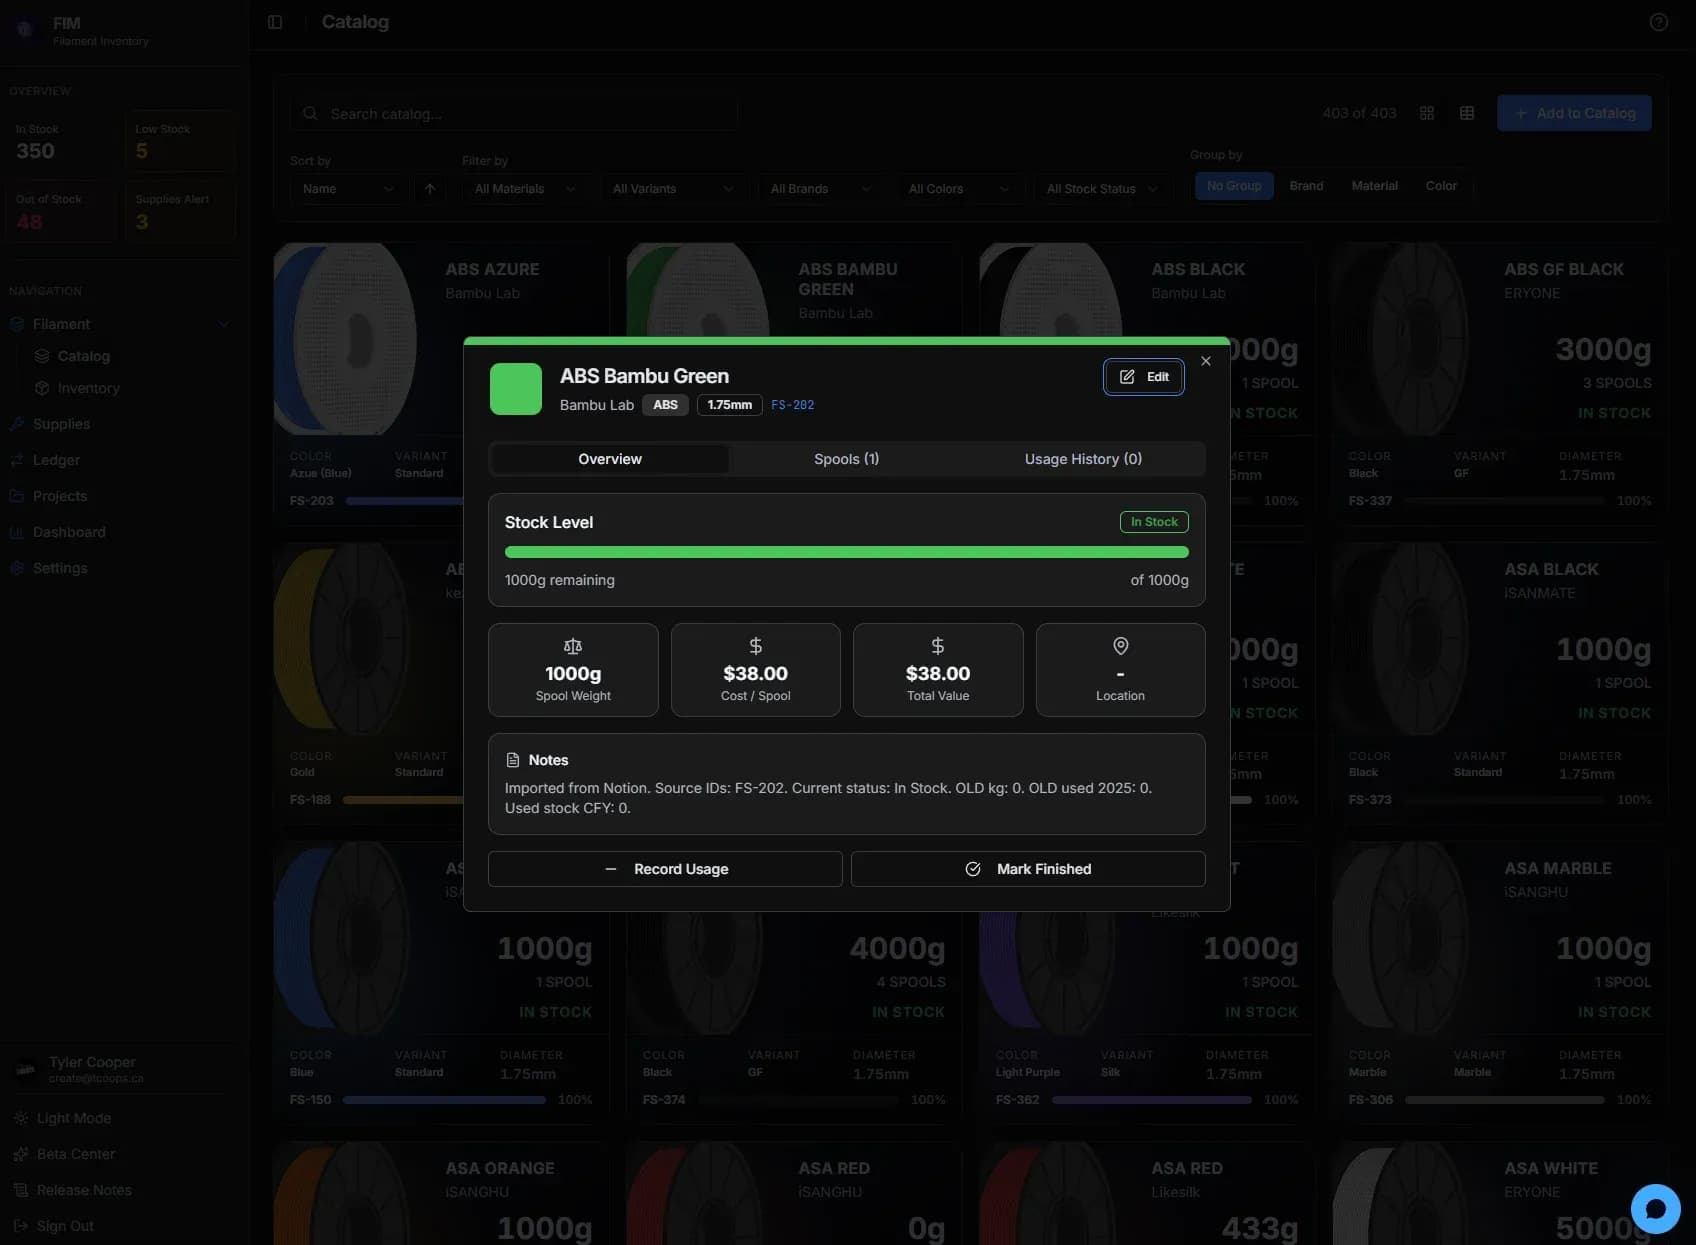Open the All Materials dropdown
1696x1245 pixels.
pyautogui.click(x=525, y=189)
